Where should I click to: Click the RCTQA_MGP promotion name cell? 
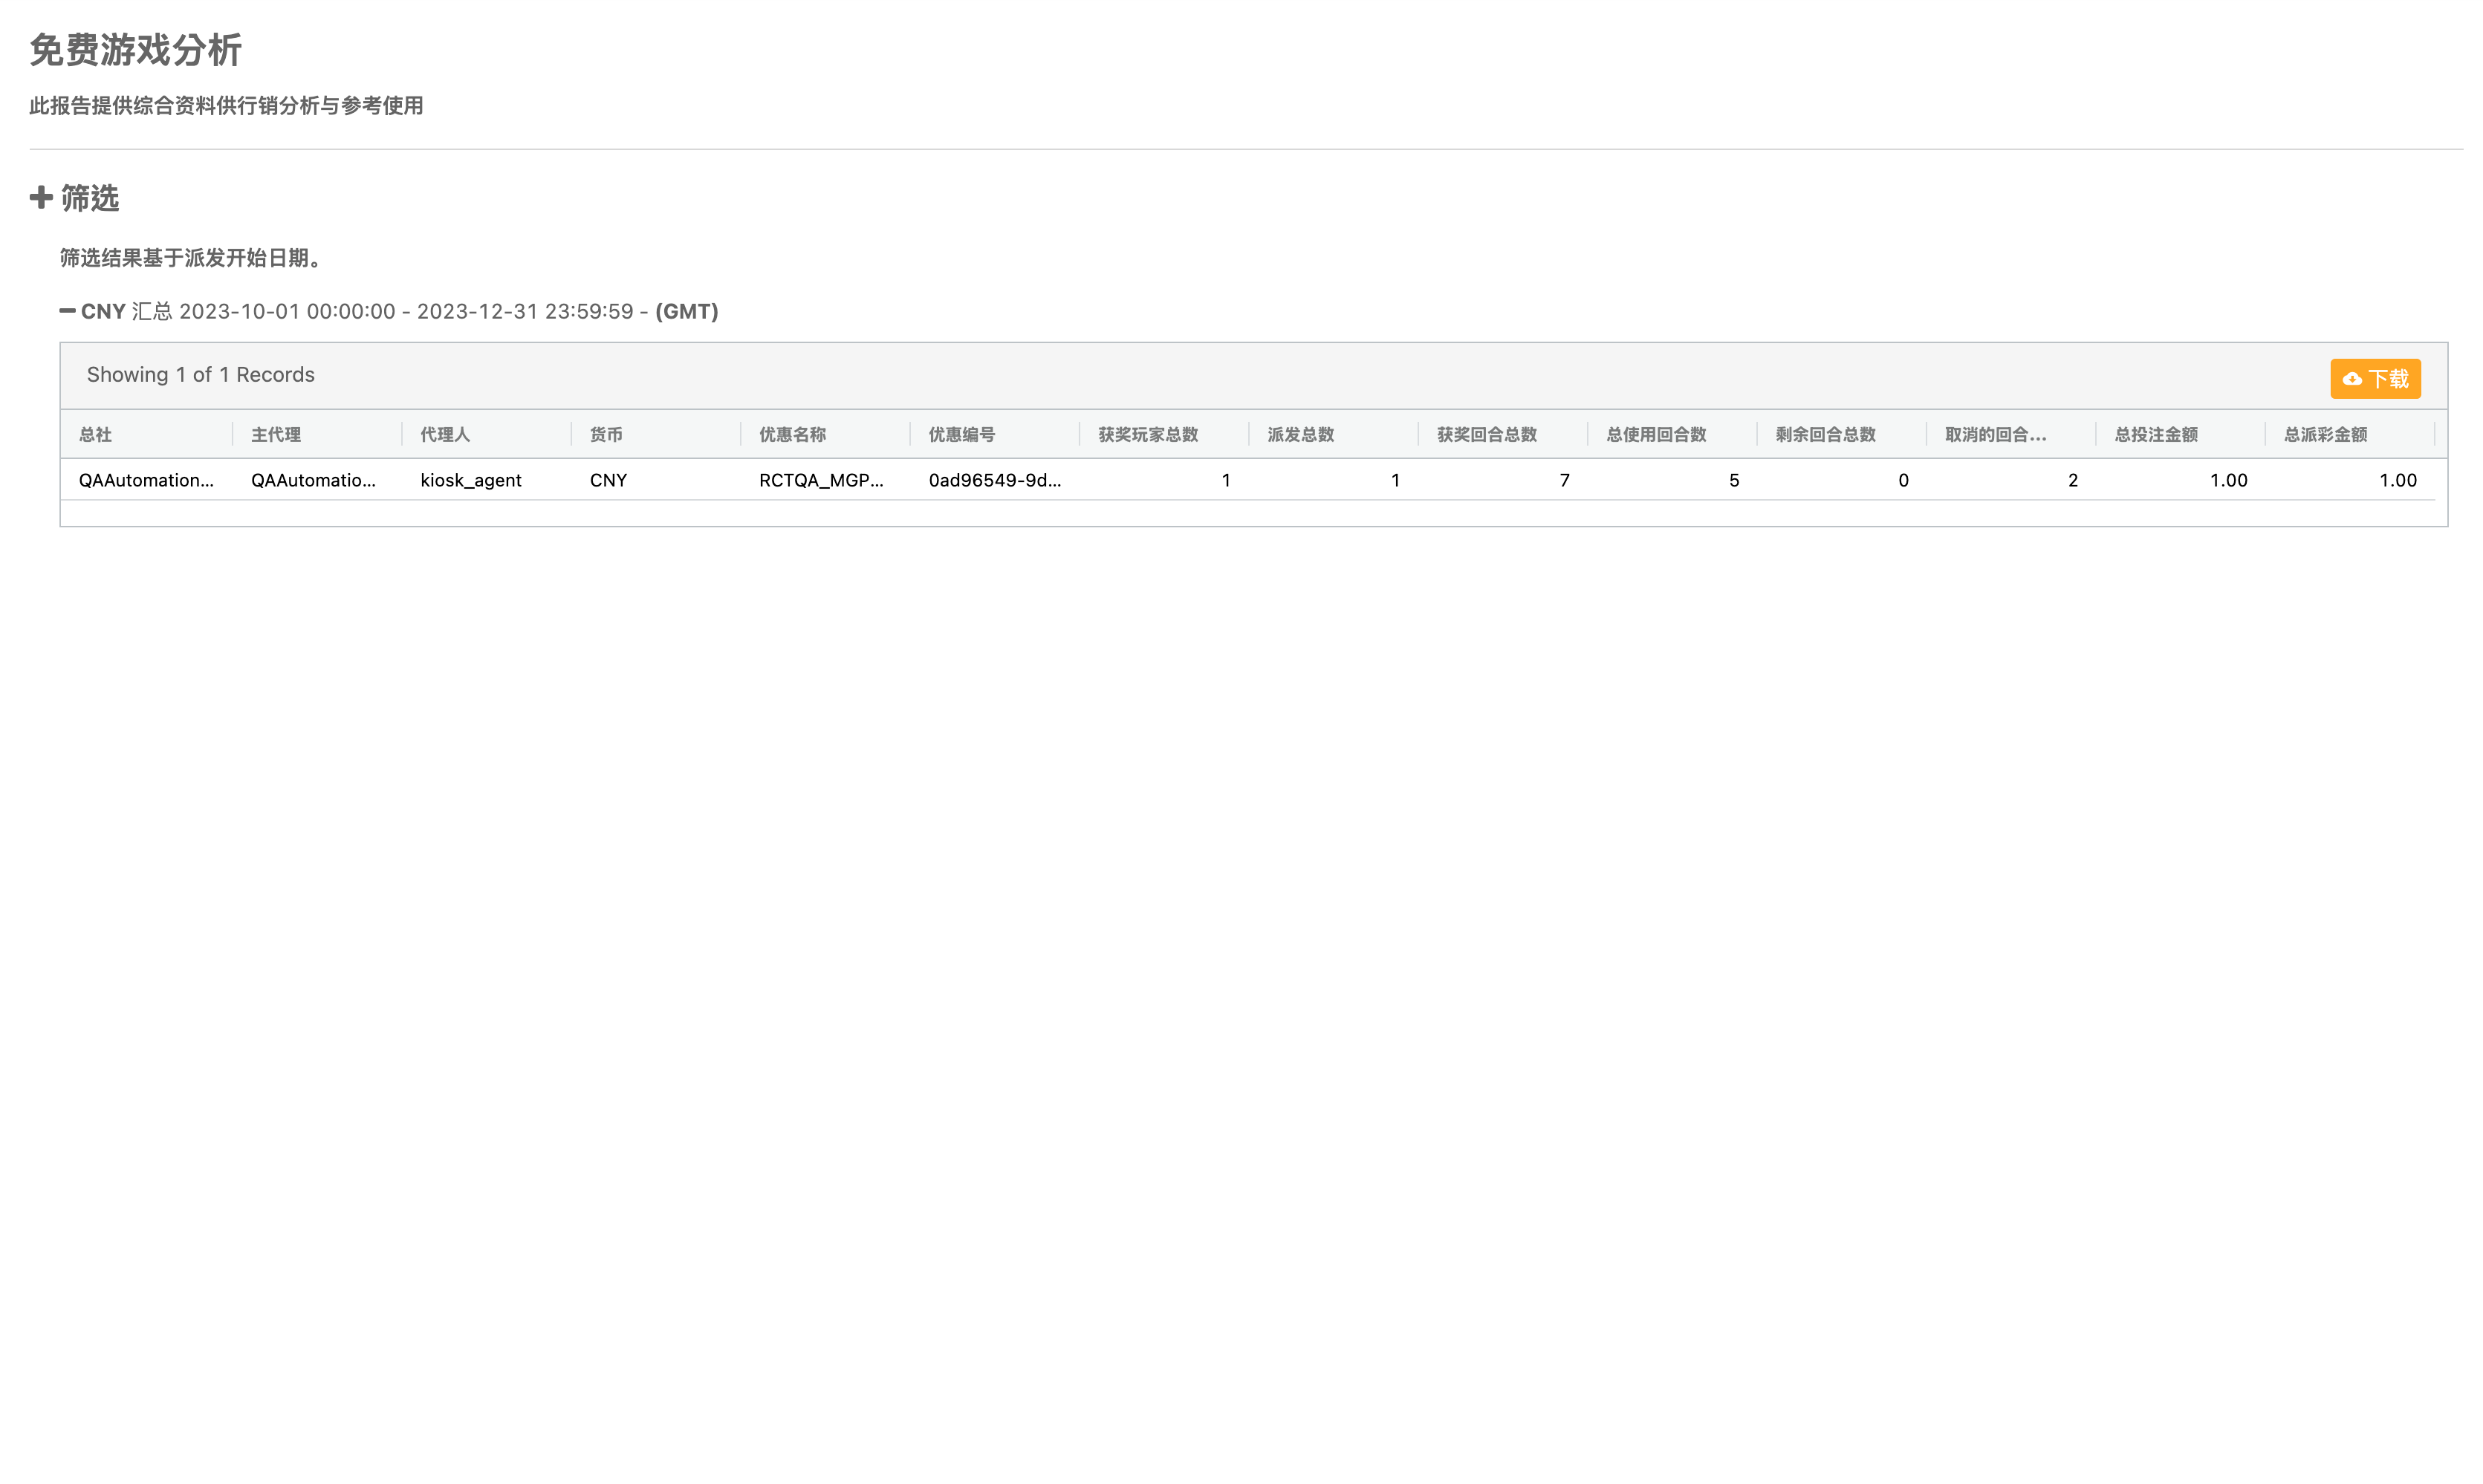pos(821,481)
